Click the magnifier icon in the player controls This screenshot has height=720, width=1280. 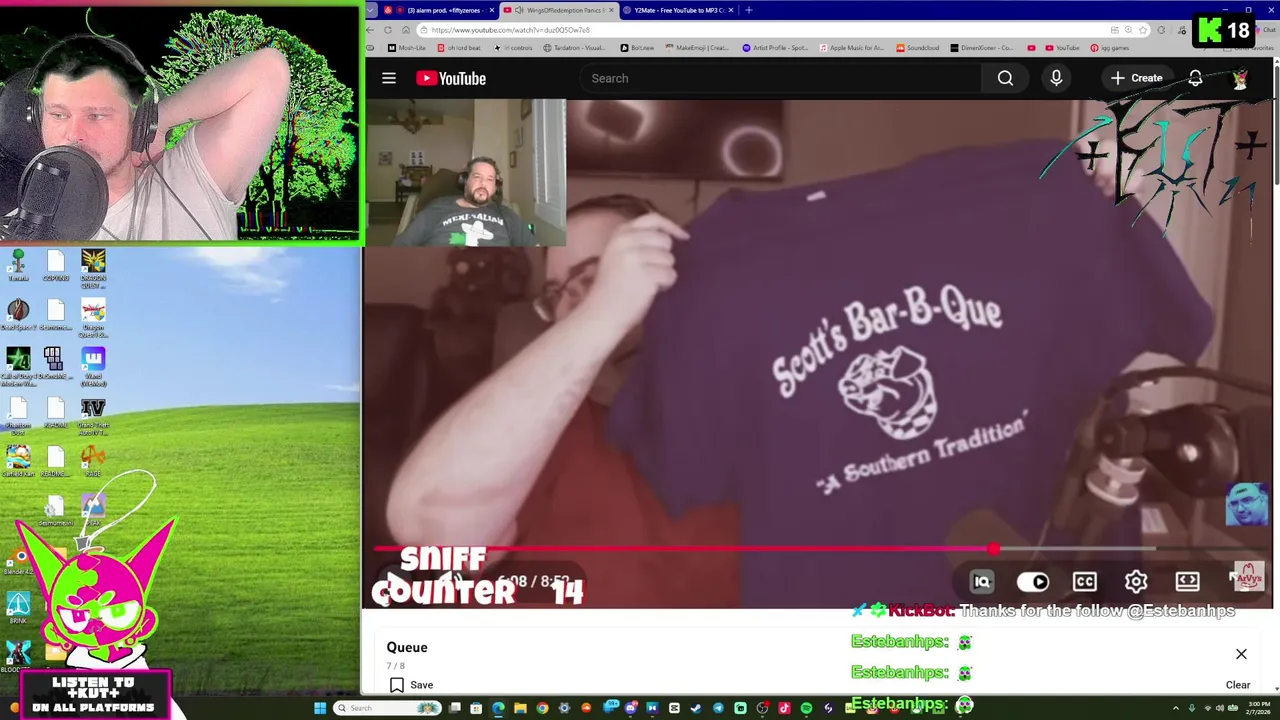coord(982,581)
